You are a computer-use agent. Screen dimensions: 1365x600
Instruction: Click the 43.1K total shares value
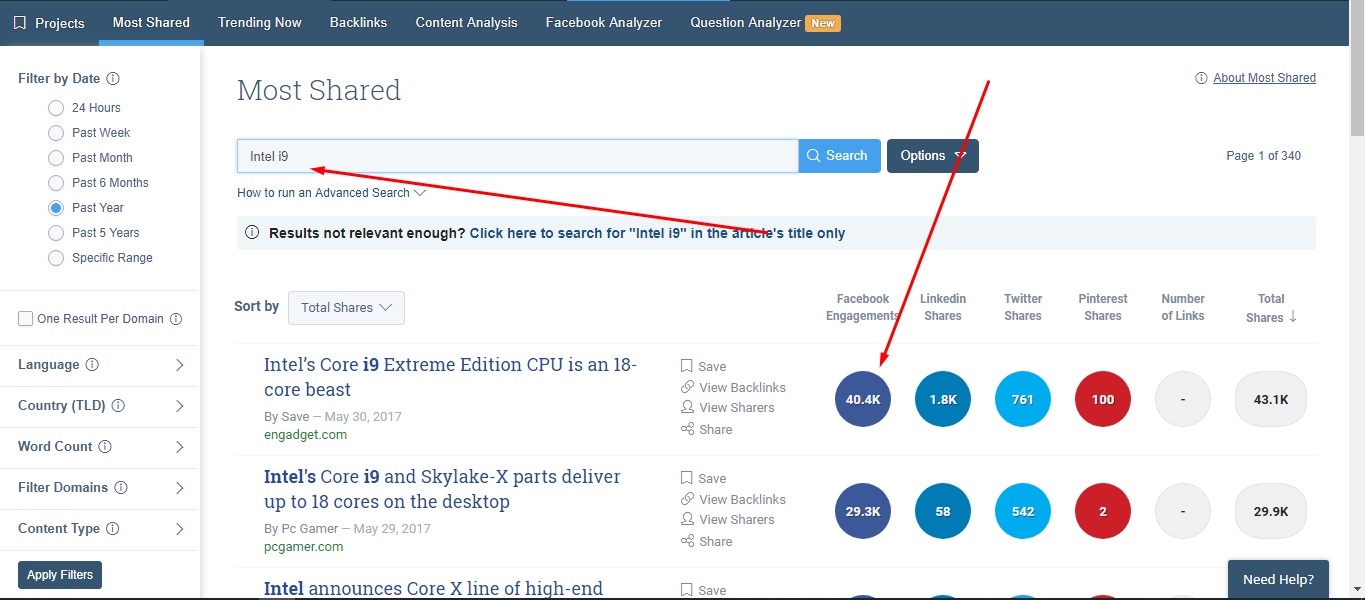[1271, 399]
